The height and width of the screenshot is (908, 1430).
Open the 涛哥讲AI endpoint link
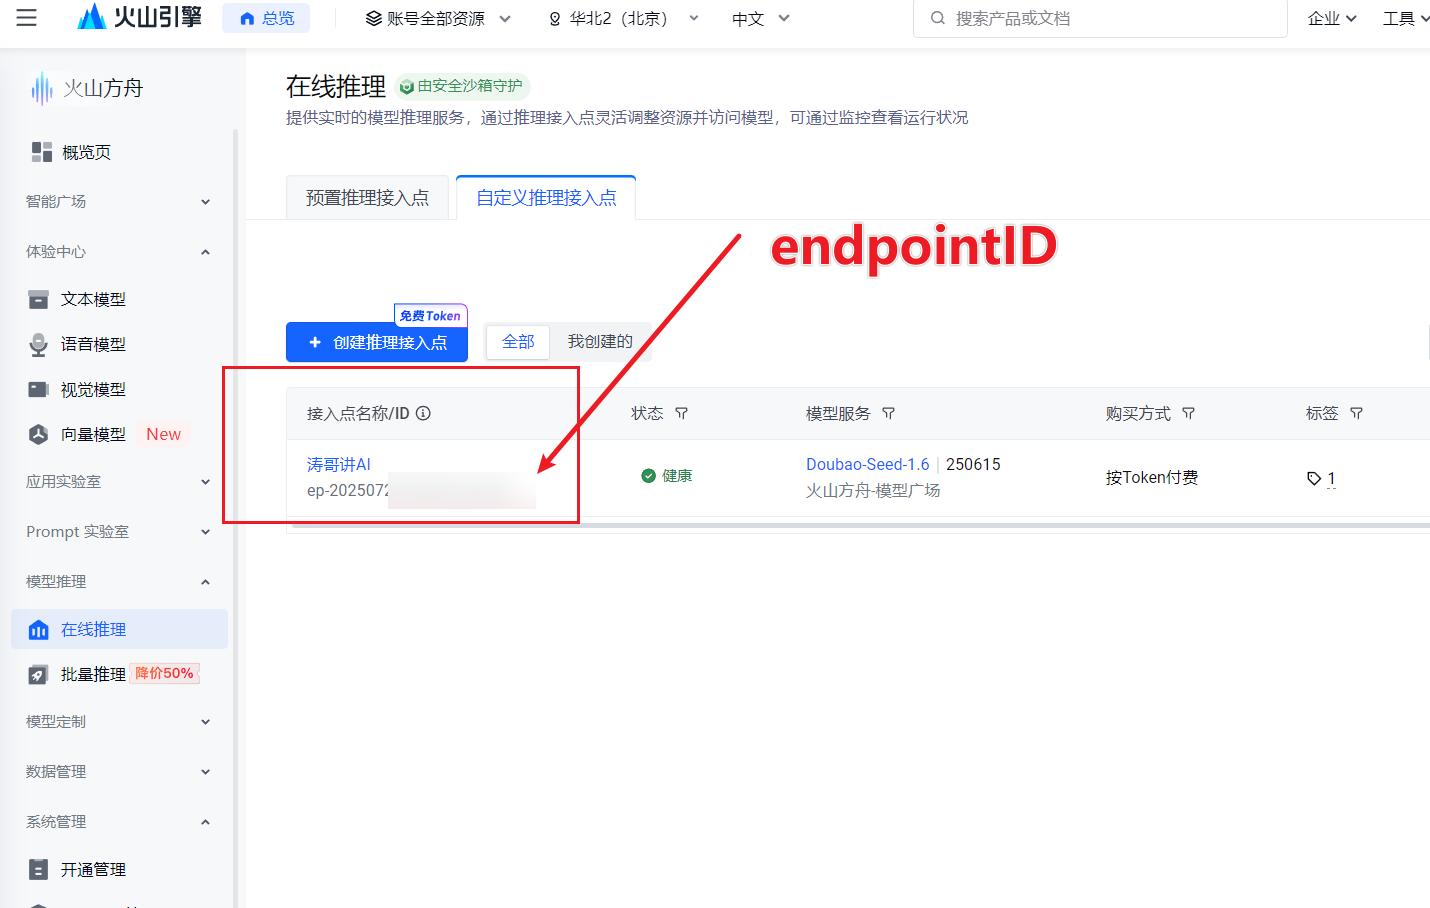(339, 465)
